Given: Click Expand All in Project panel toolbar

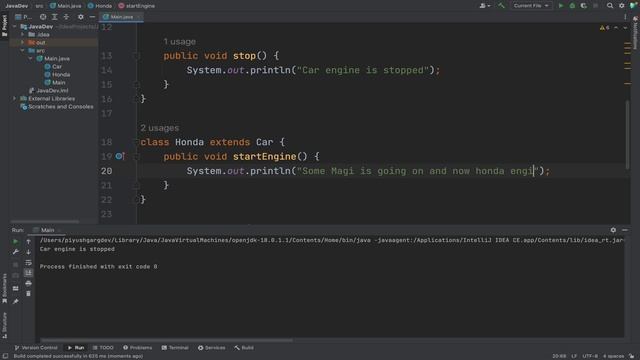Looking at the screenshot, I should click(54, 17).
